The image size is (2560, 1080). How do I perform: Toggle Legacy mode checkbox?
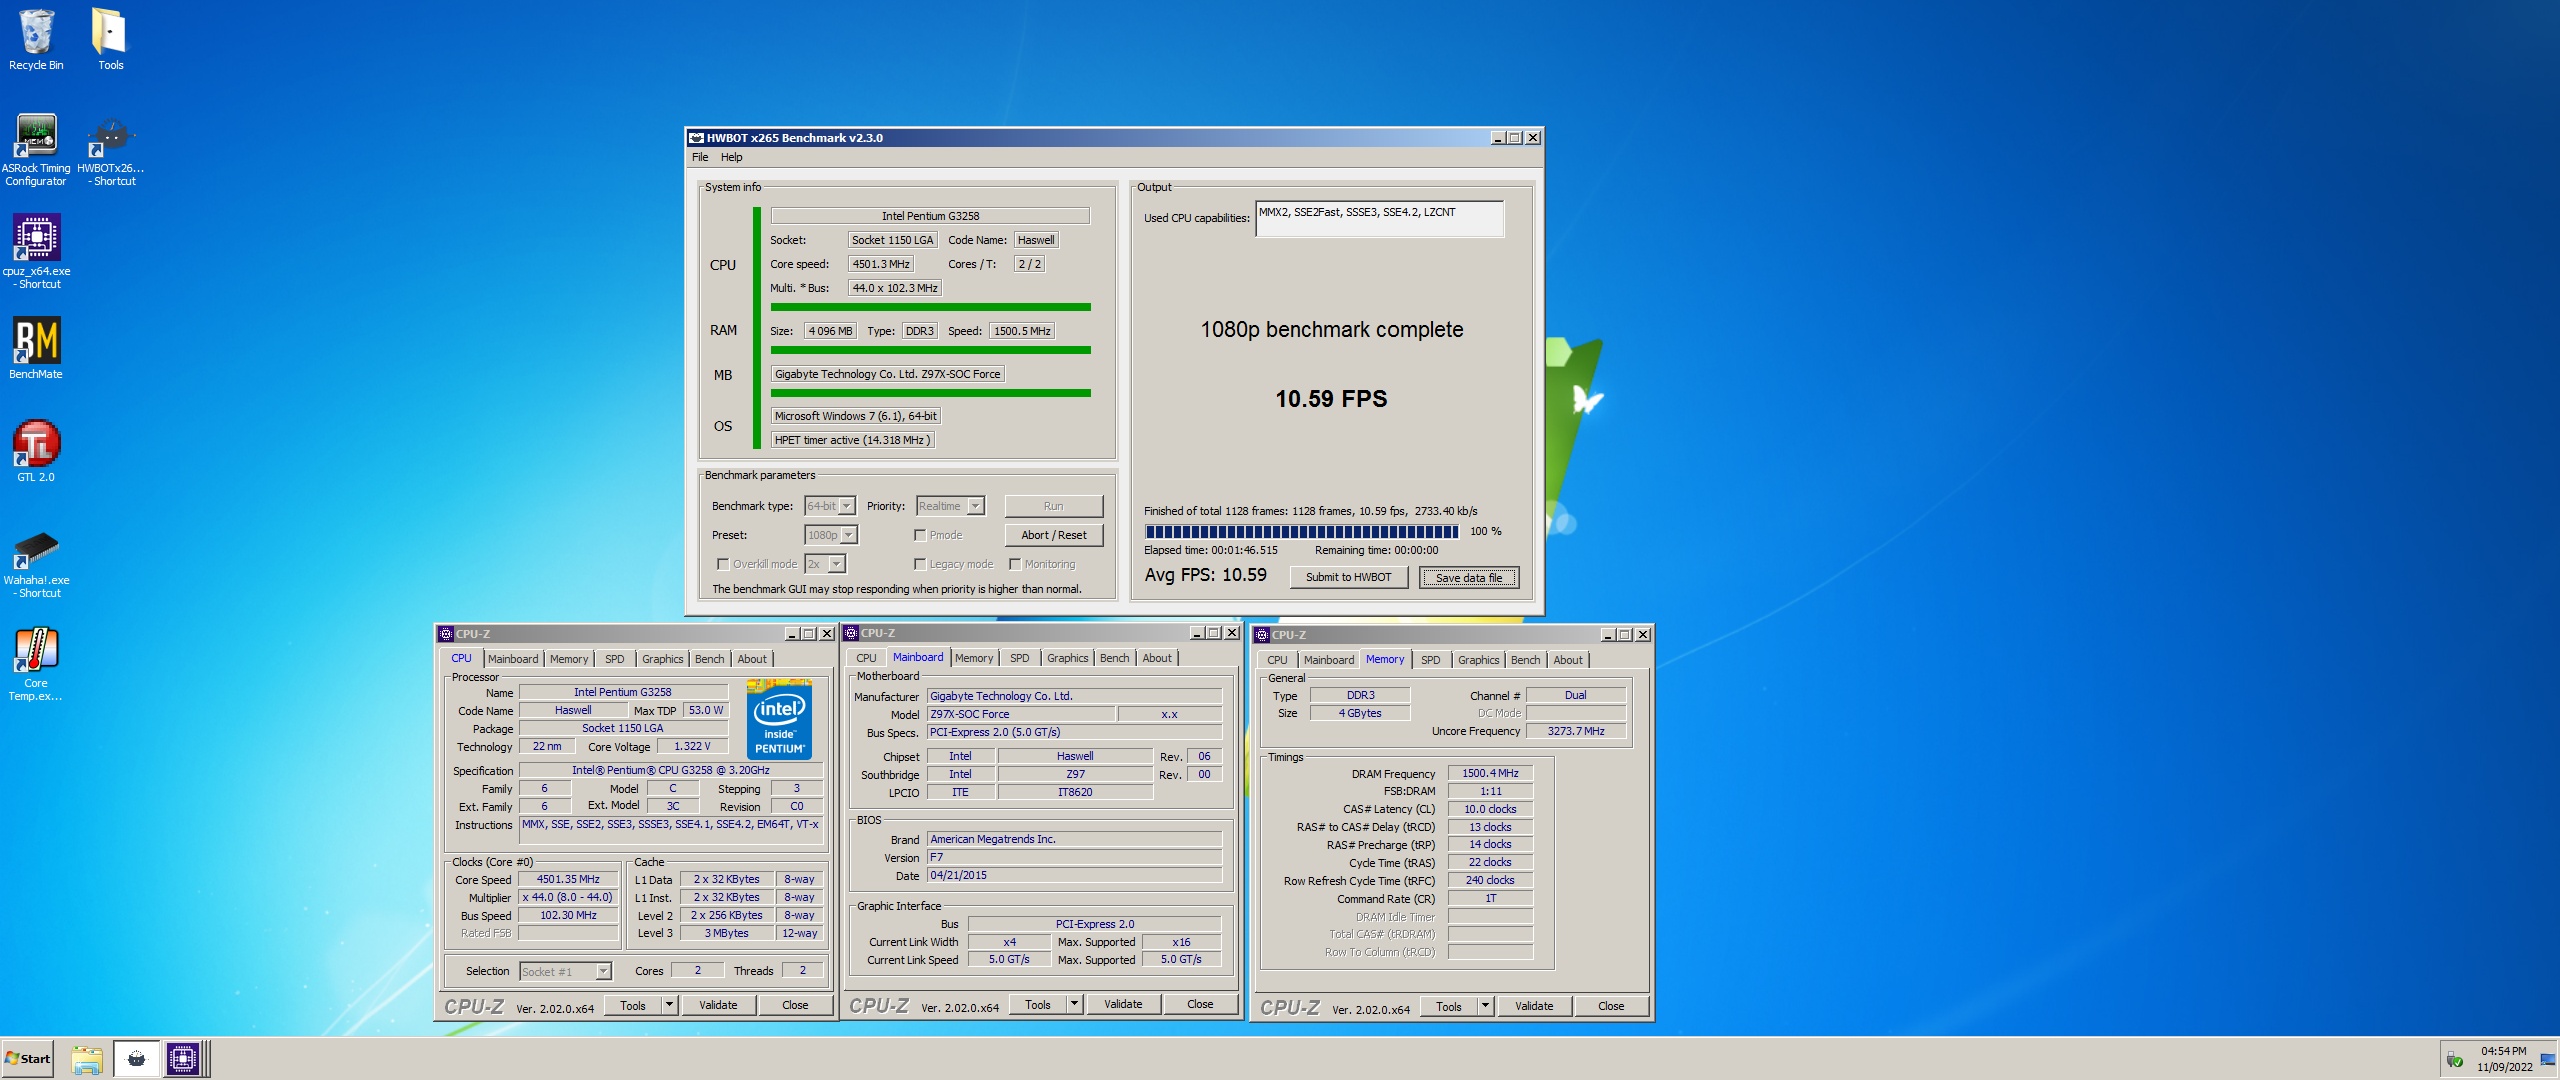pyautogui.click(x=919, y=564)
